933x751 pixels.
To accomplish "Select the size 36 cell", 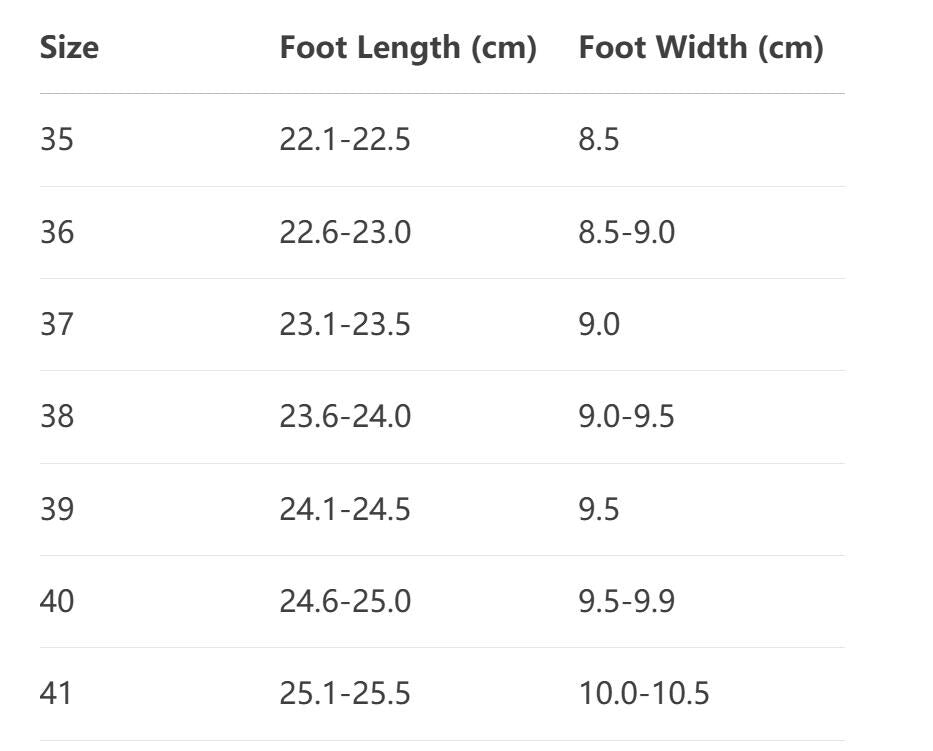I will [x=57, y=232].
